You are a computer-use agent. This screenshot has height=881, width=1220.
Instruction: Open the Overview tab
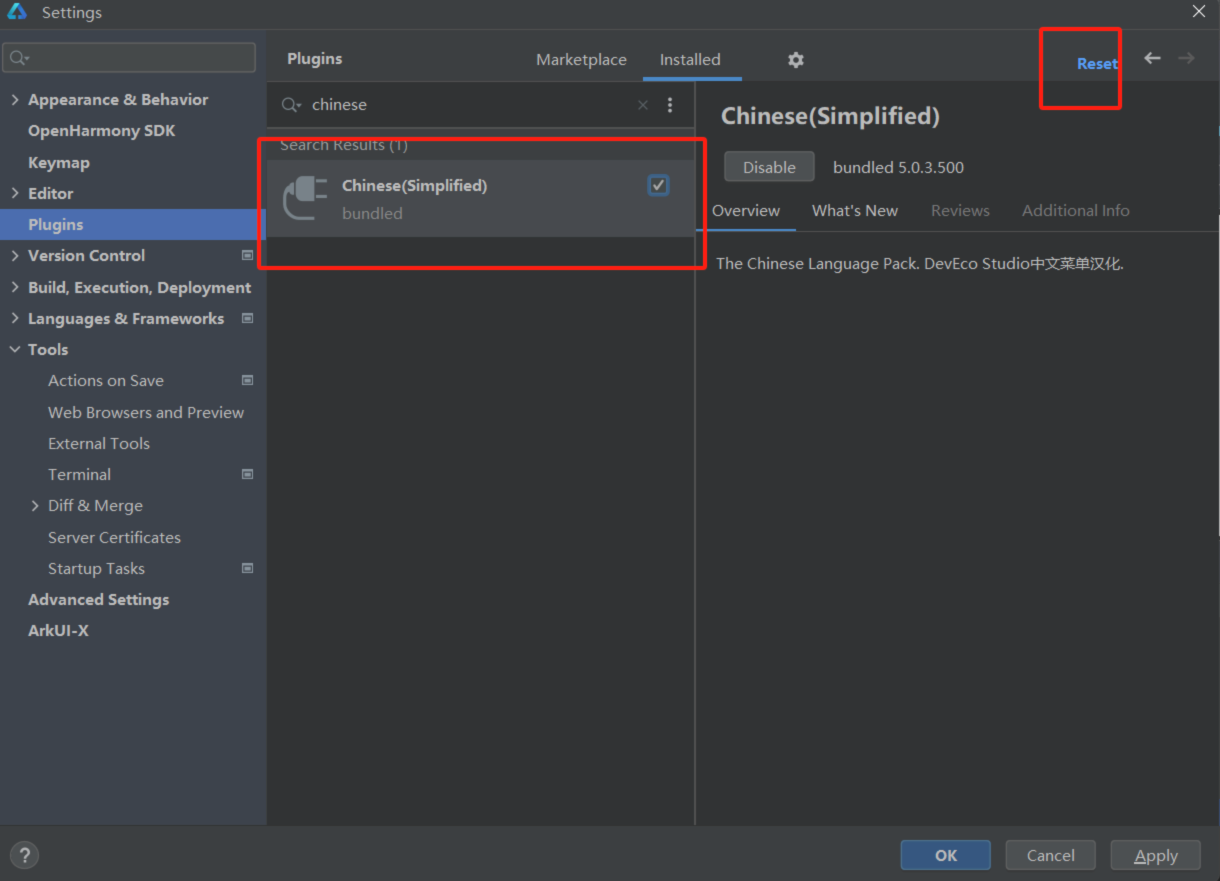click(x=746, y=211)
